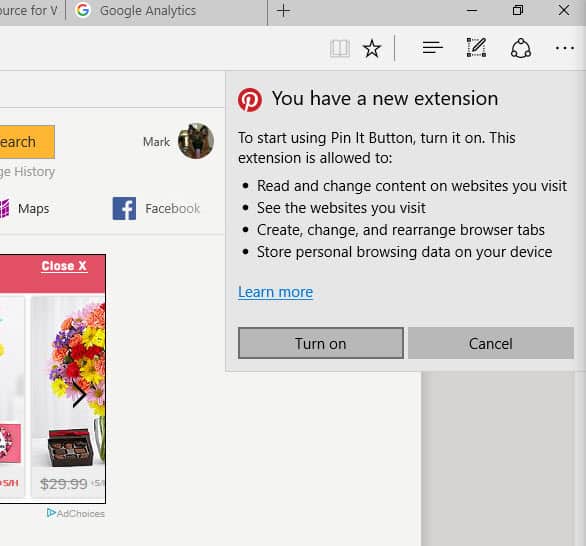Open the Learn more link
Screen dimensions: 586x546
(275, 292)
